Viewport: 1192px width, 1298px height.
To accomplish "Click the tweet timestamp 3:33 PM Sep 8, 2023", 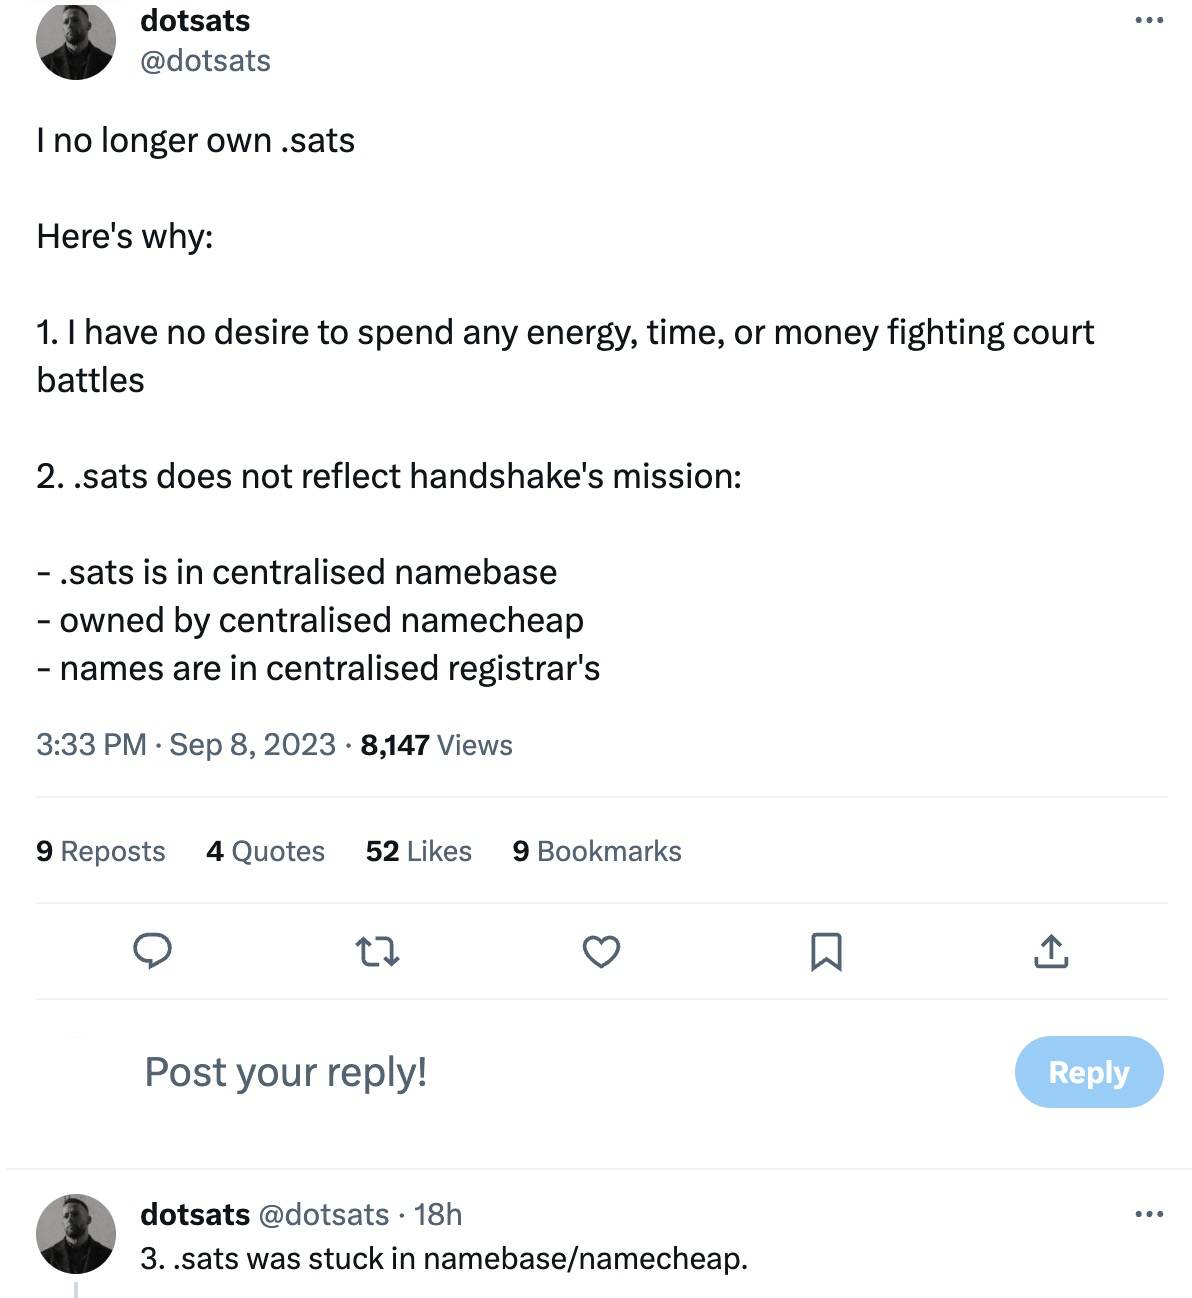I will (185, 745).
